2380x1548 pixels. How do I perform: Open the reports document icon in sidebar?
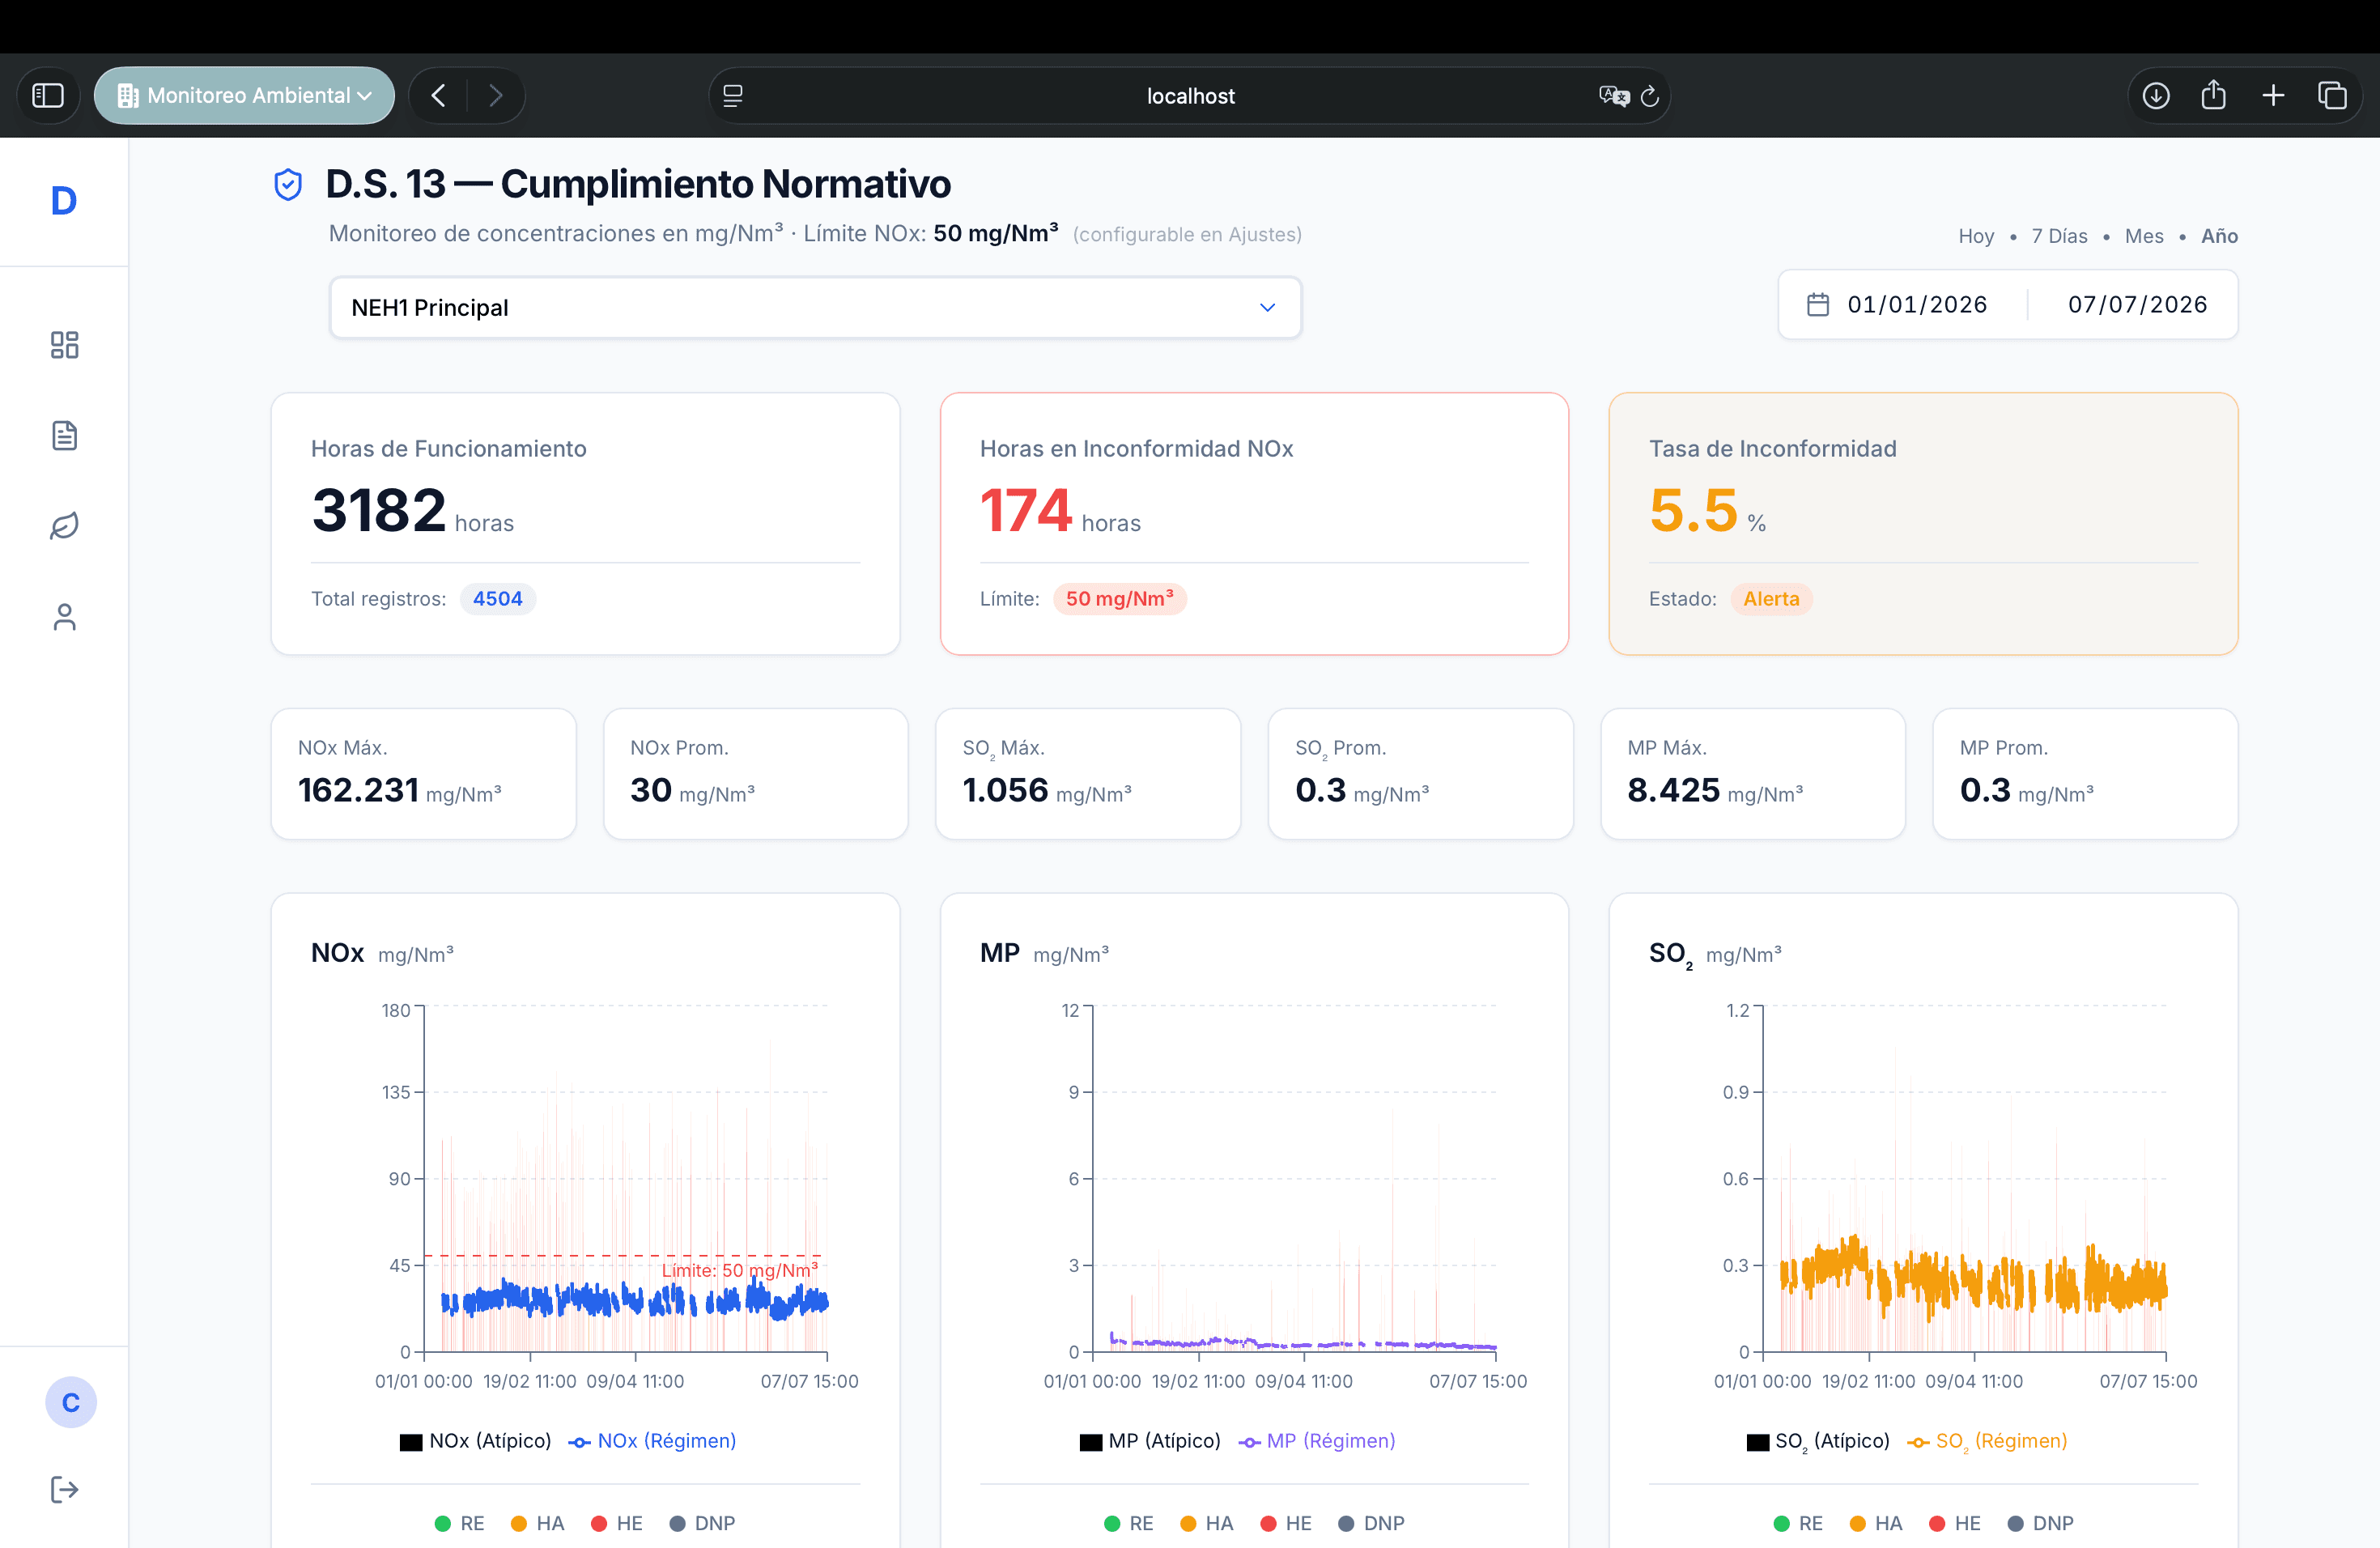click(64, 435)
